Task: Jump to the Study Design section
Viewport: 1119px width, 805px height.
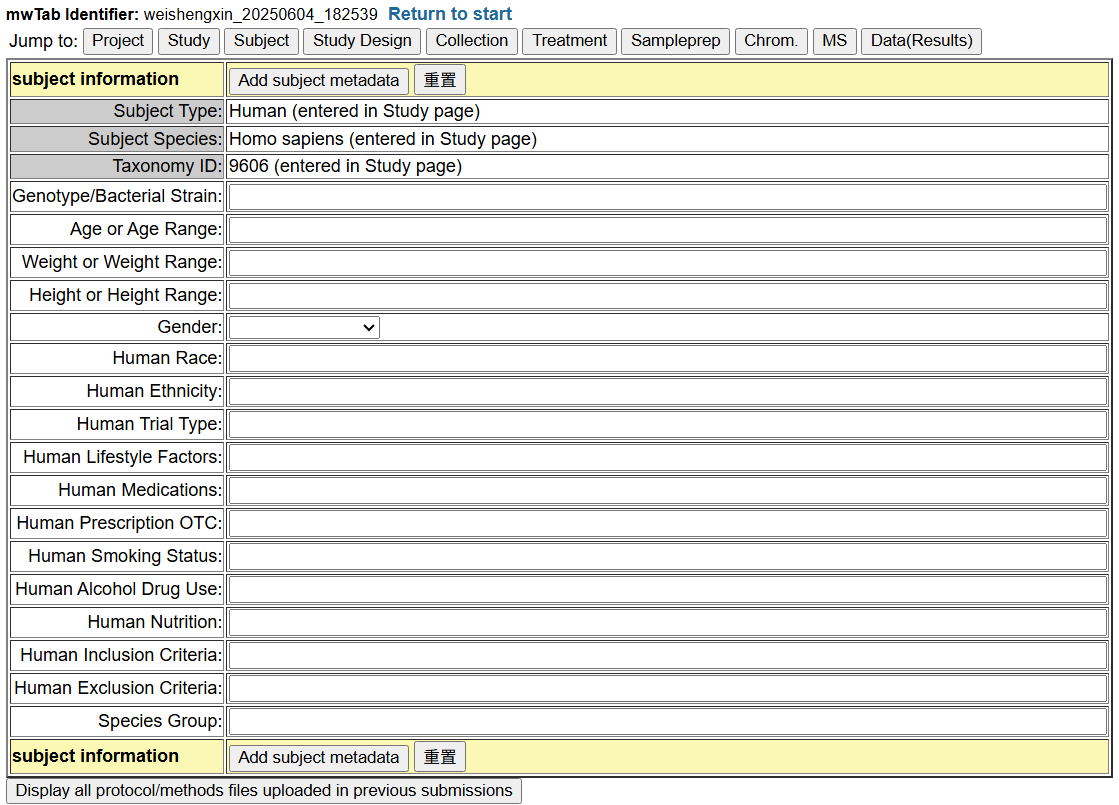Action: [x=362, y=41]
